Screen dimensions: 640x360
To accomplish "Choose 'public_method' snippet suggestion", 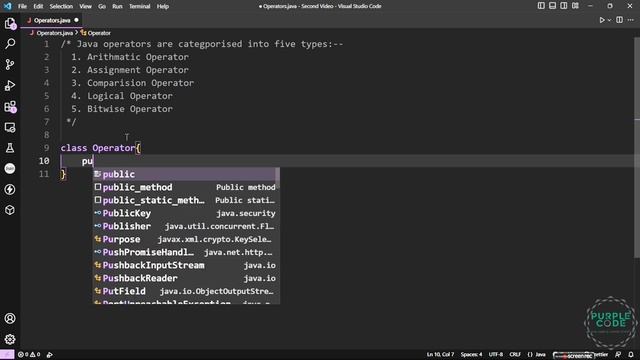I will pyautogui.click(x=184, y=187).
